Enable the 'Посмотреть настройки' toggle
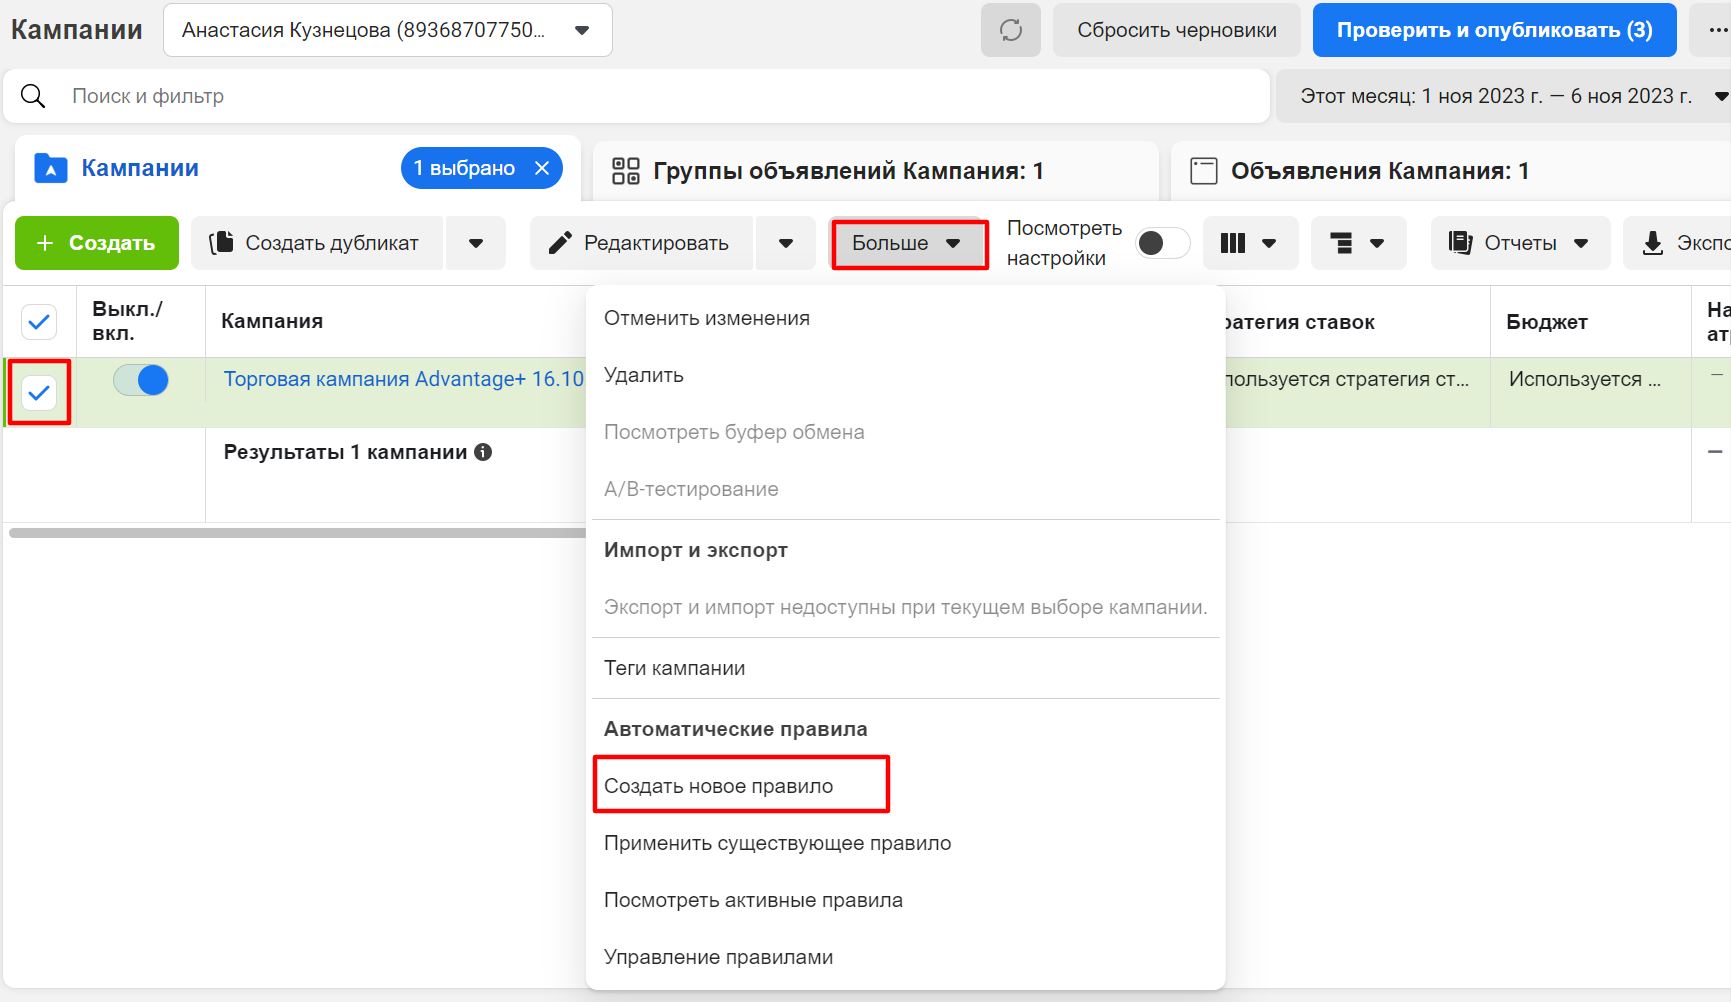 (1162, 243)
